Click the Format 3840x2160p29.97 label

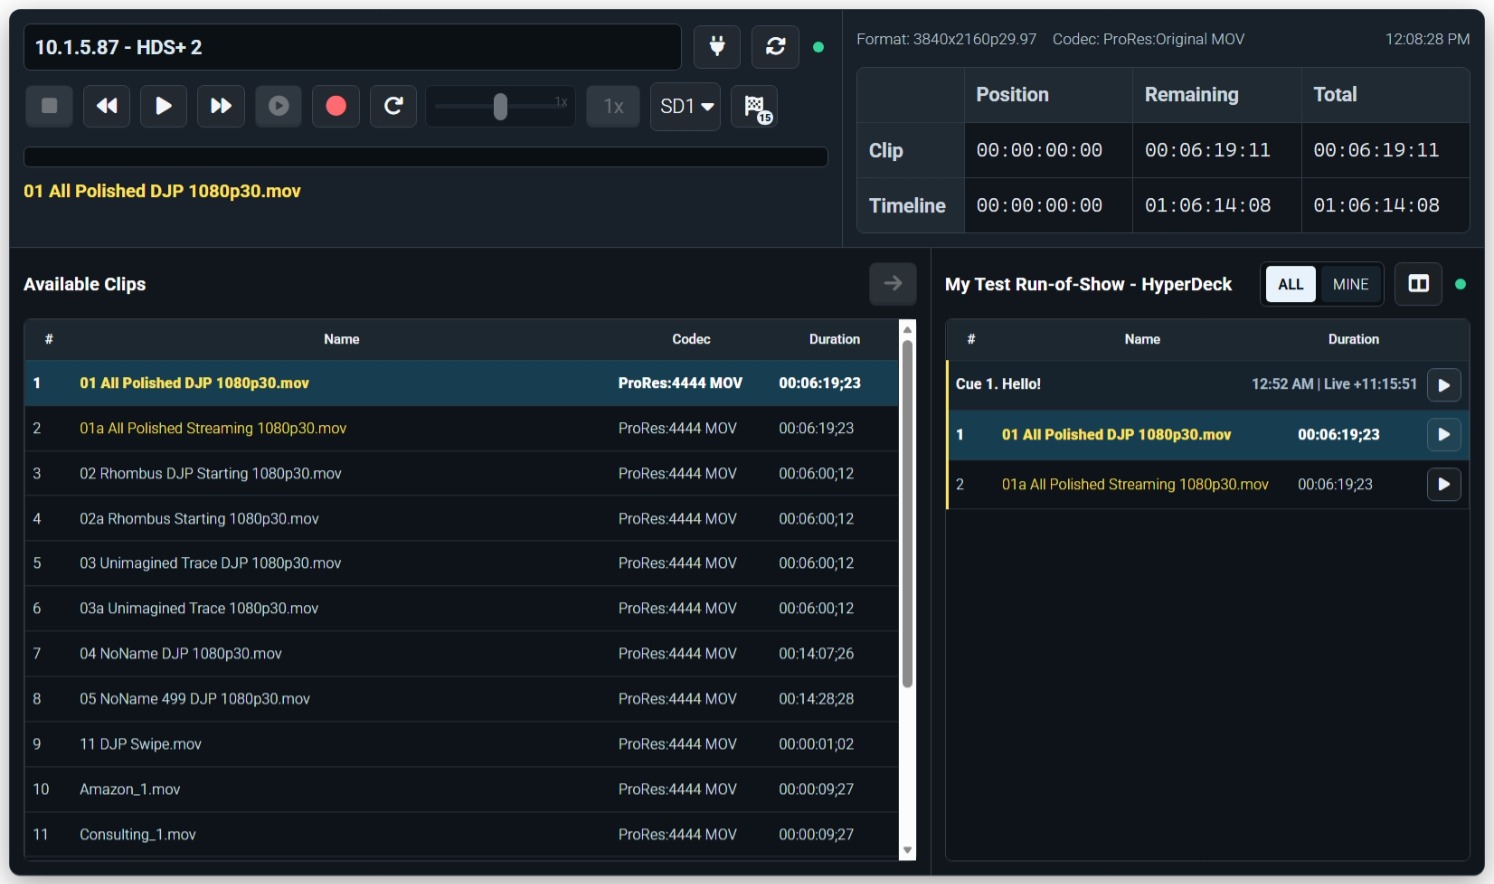(946, 39)
